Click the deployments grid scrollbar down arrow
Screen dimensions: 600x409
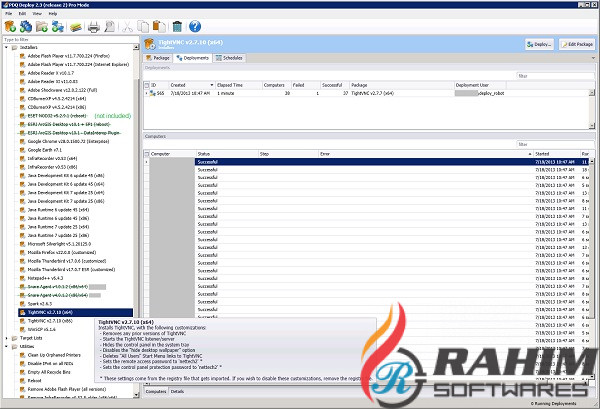592,125
